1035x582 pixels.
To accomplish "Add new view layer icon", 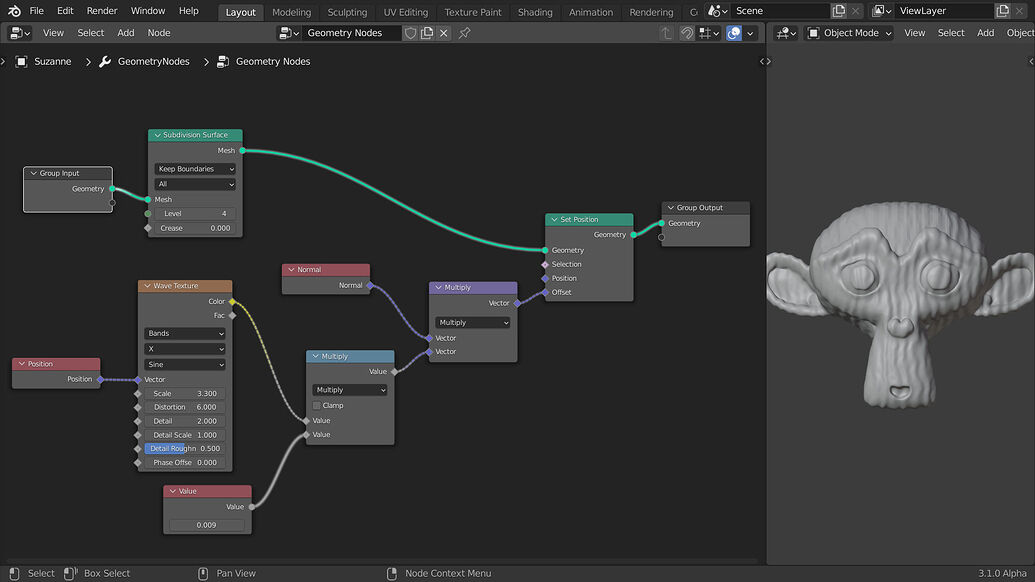I will coord(1003,11).
